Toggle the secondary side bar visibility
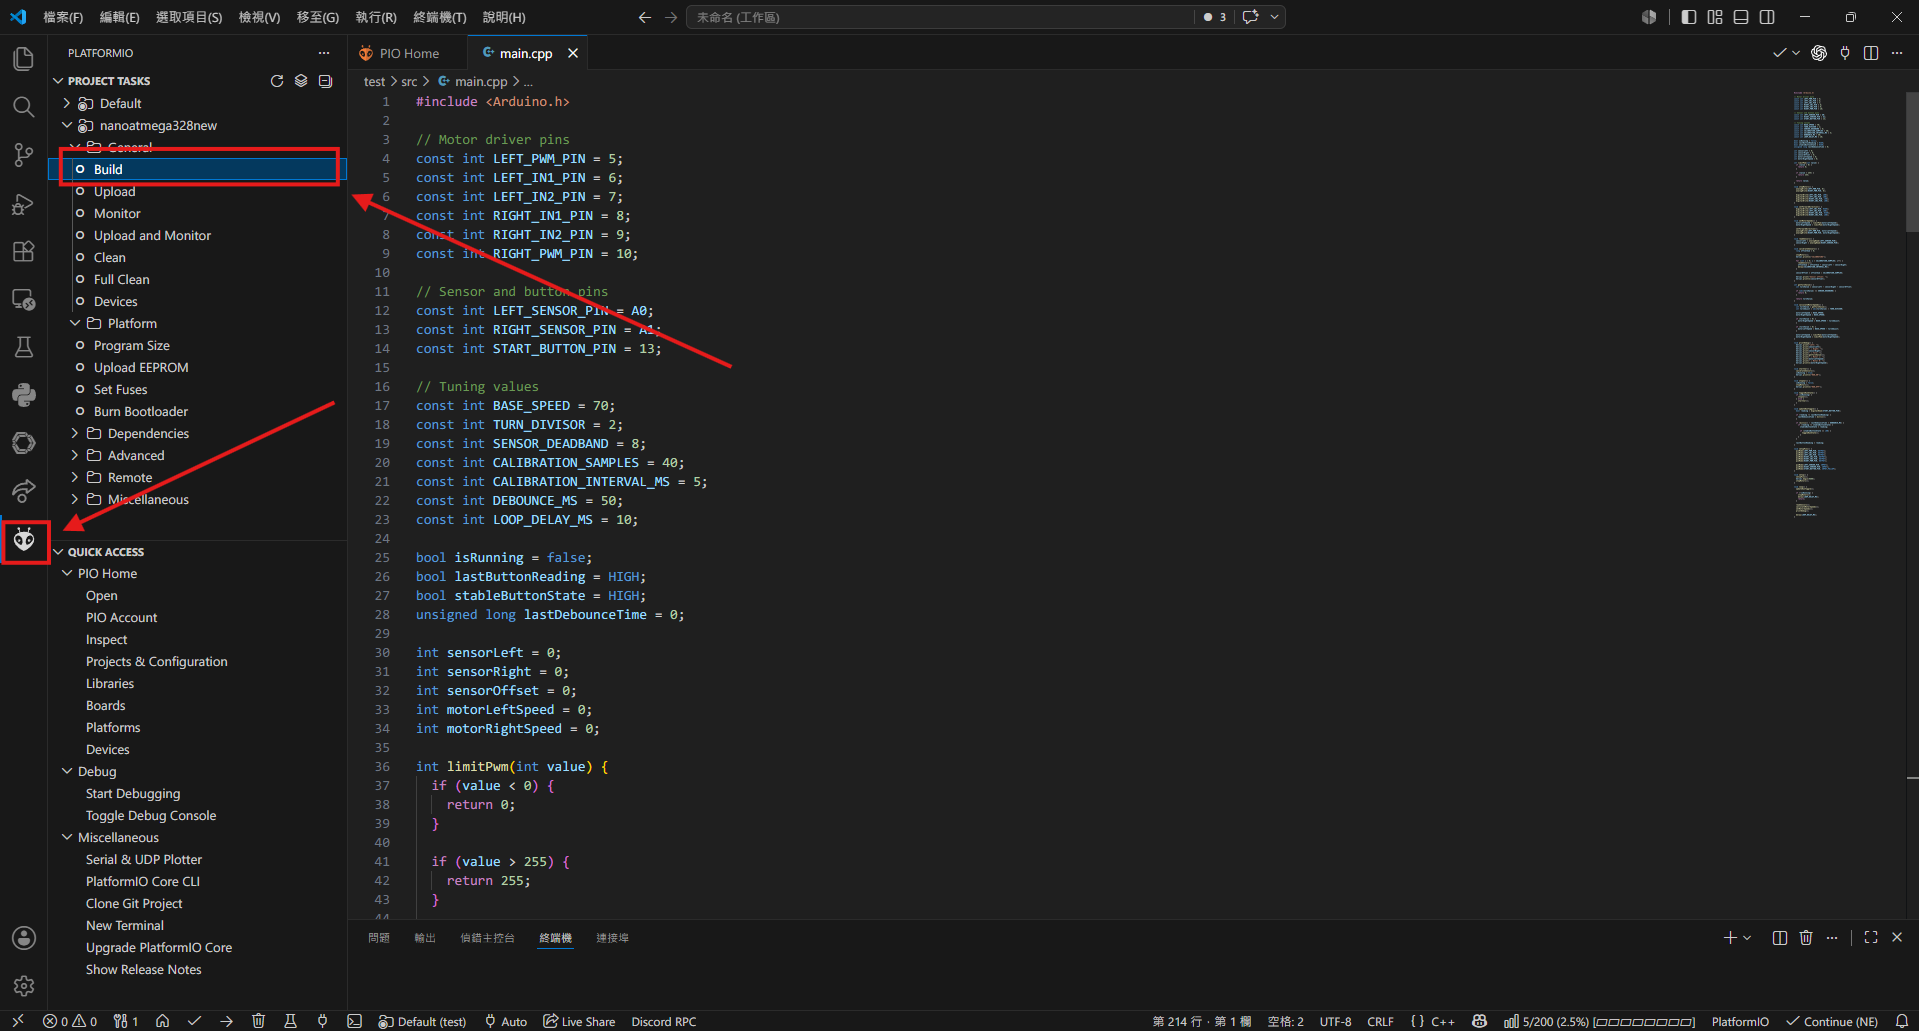This screenshot has height=1031, width=1919. [1767, 17]
